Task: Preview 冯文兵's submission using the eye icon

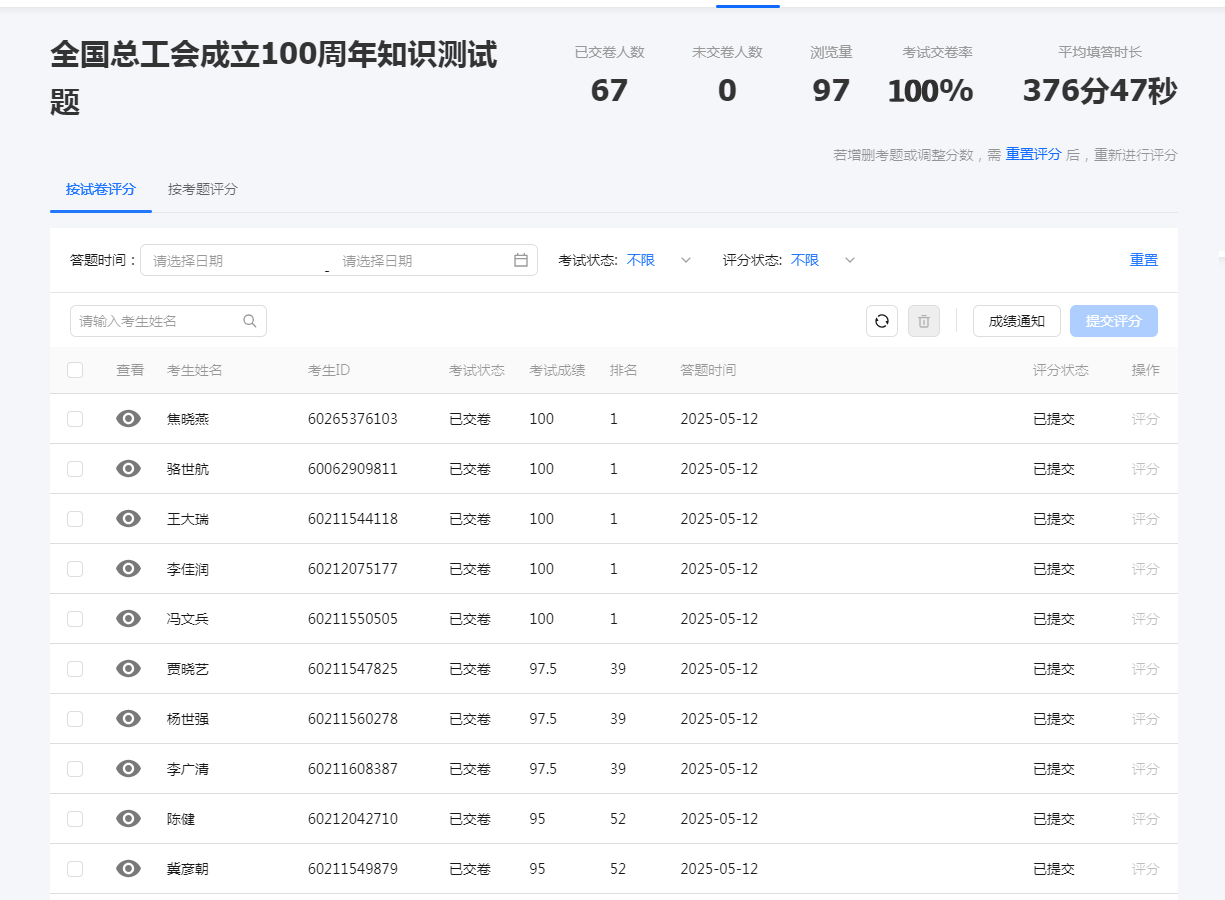Action: [128, 618]
